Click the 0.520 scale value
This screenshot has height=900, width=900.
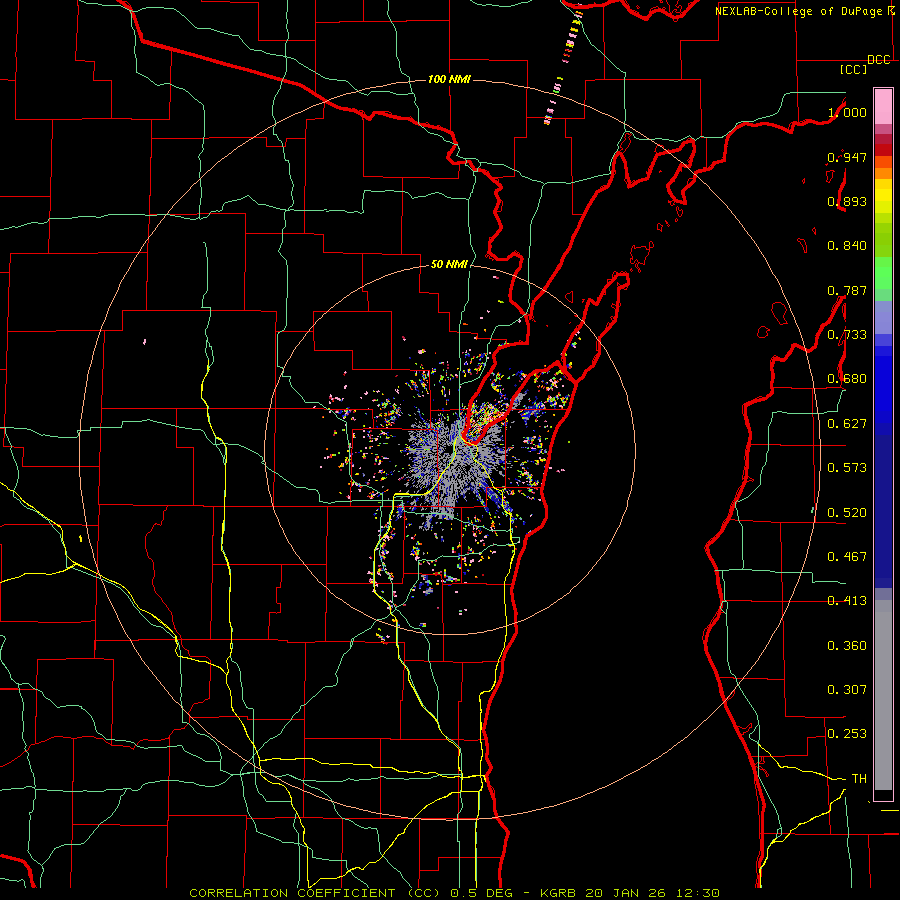[847, 513]
